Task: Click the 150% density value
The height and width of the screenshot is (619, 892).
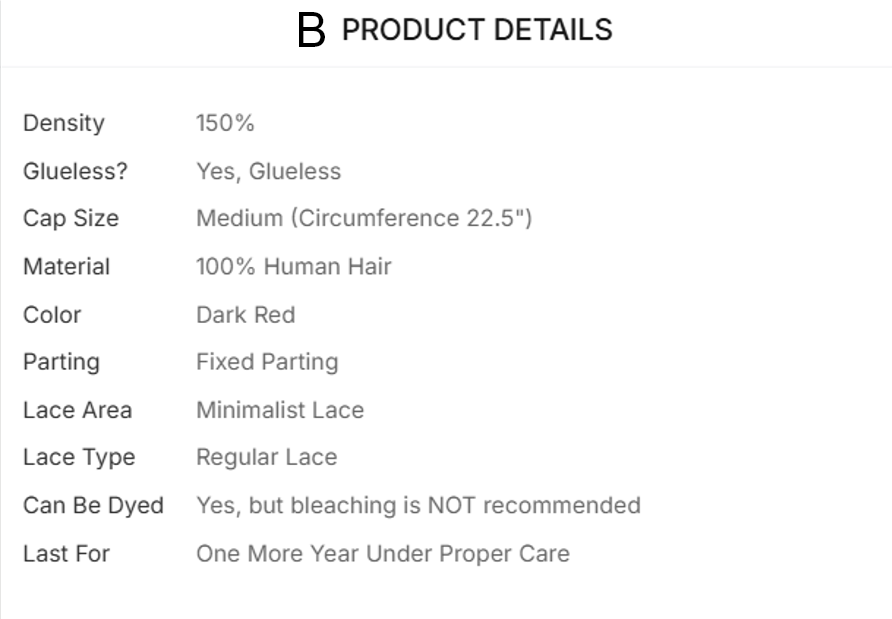Action: [x=225, y=123]
